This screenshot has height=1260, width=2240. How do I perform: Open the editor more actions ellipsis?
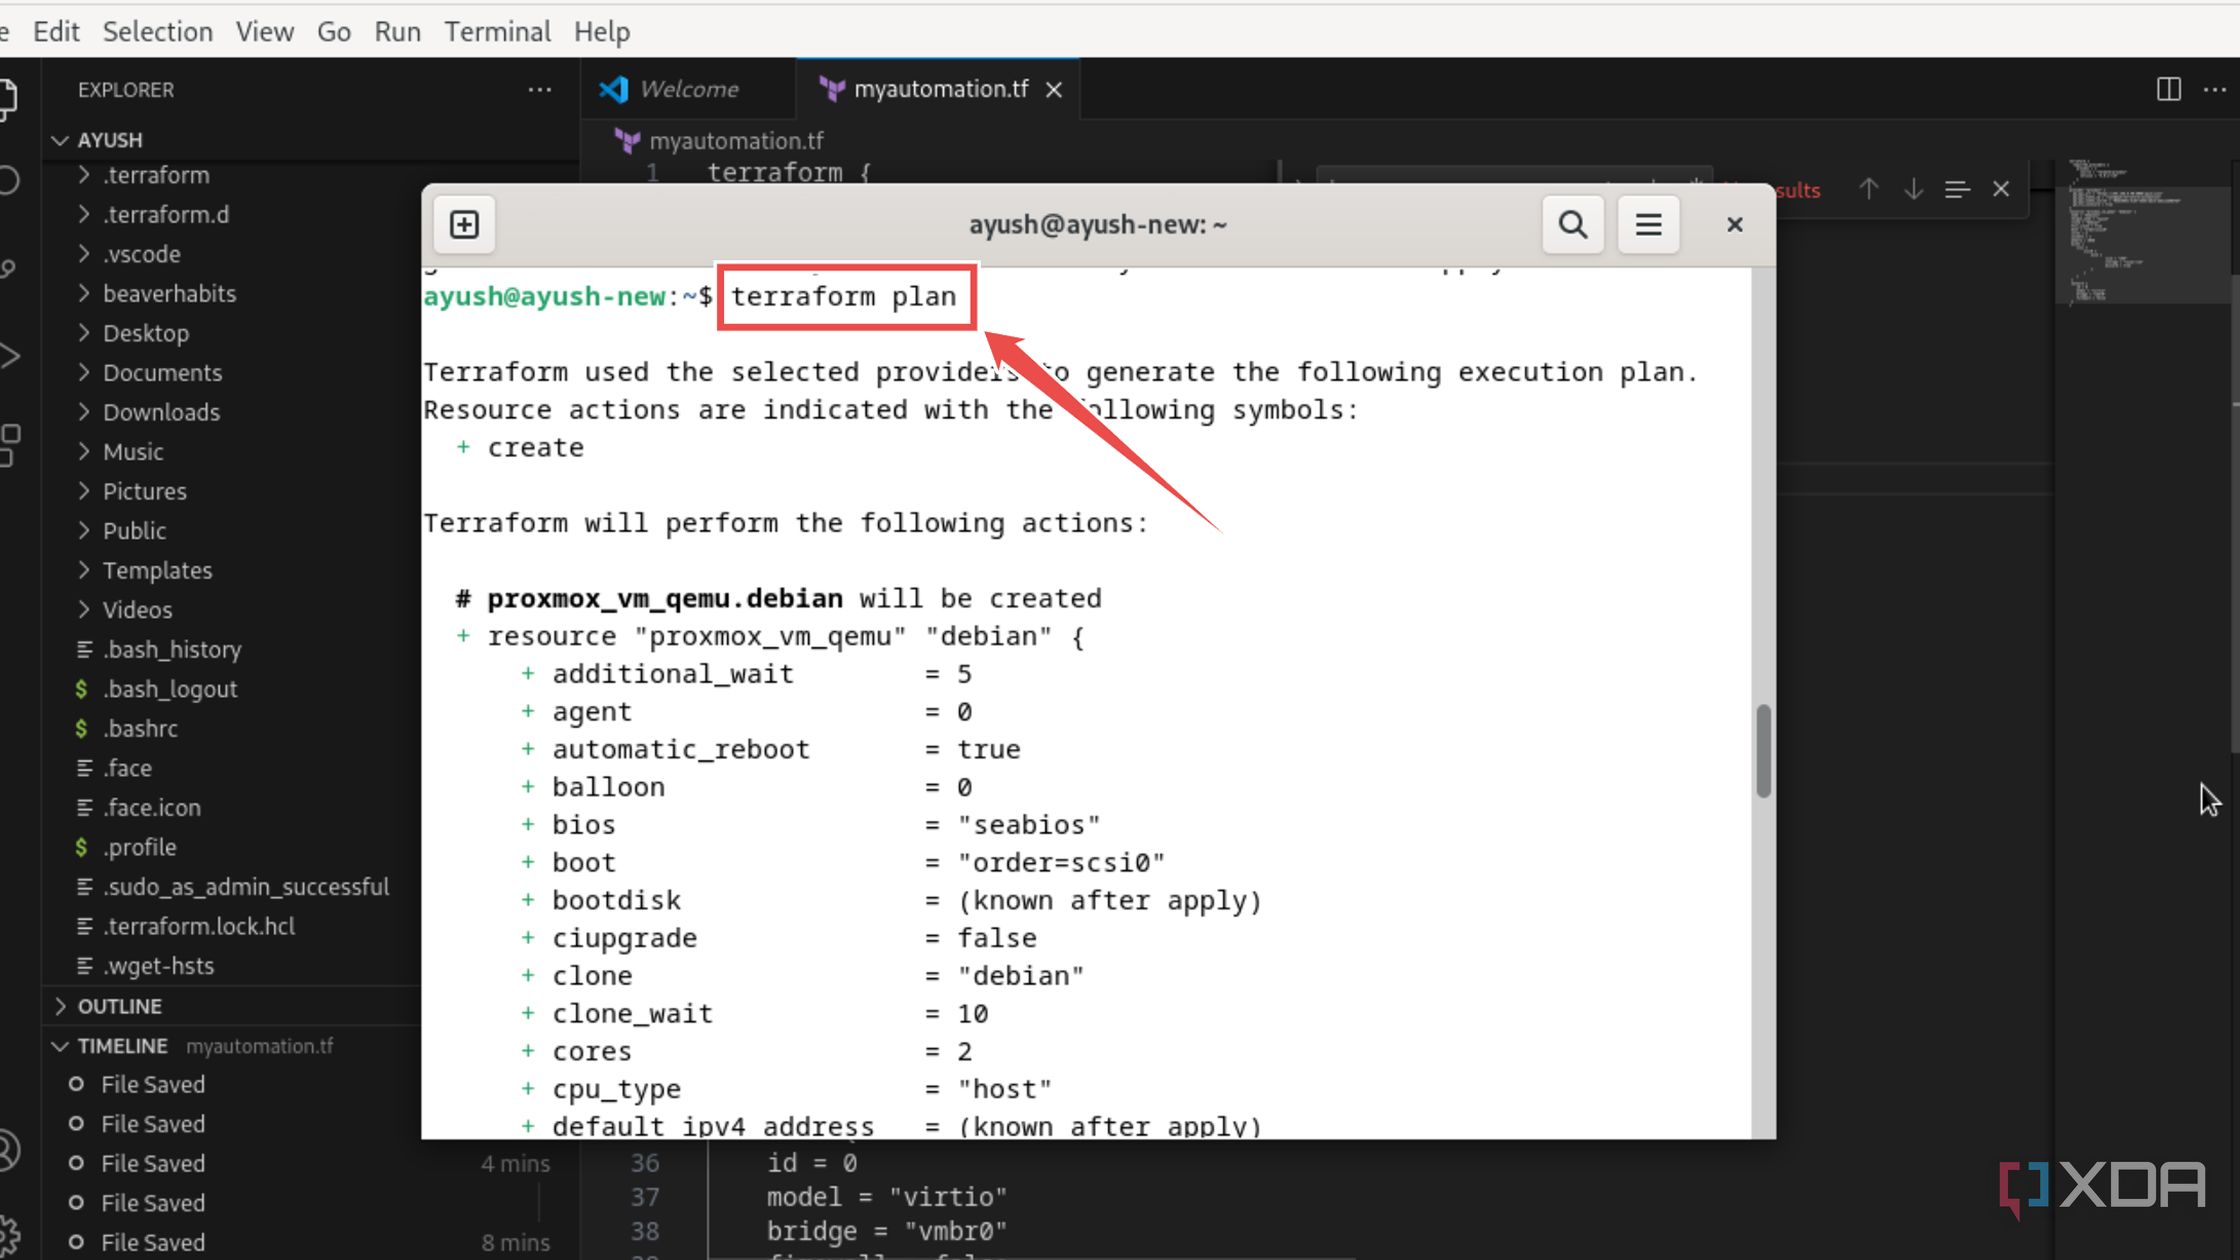click(2215, 89)
